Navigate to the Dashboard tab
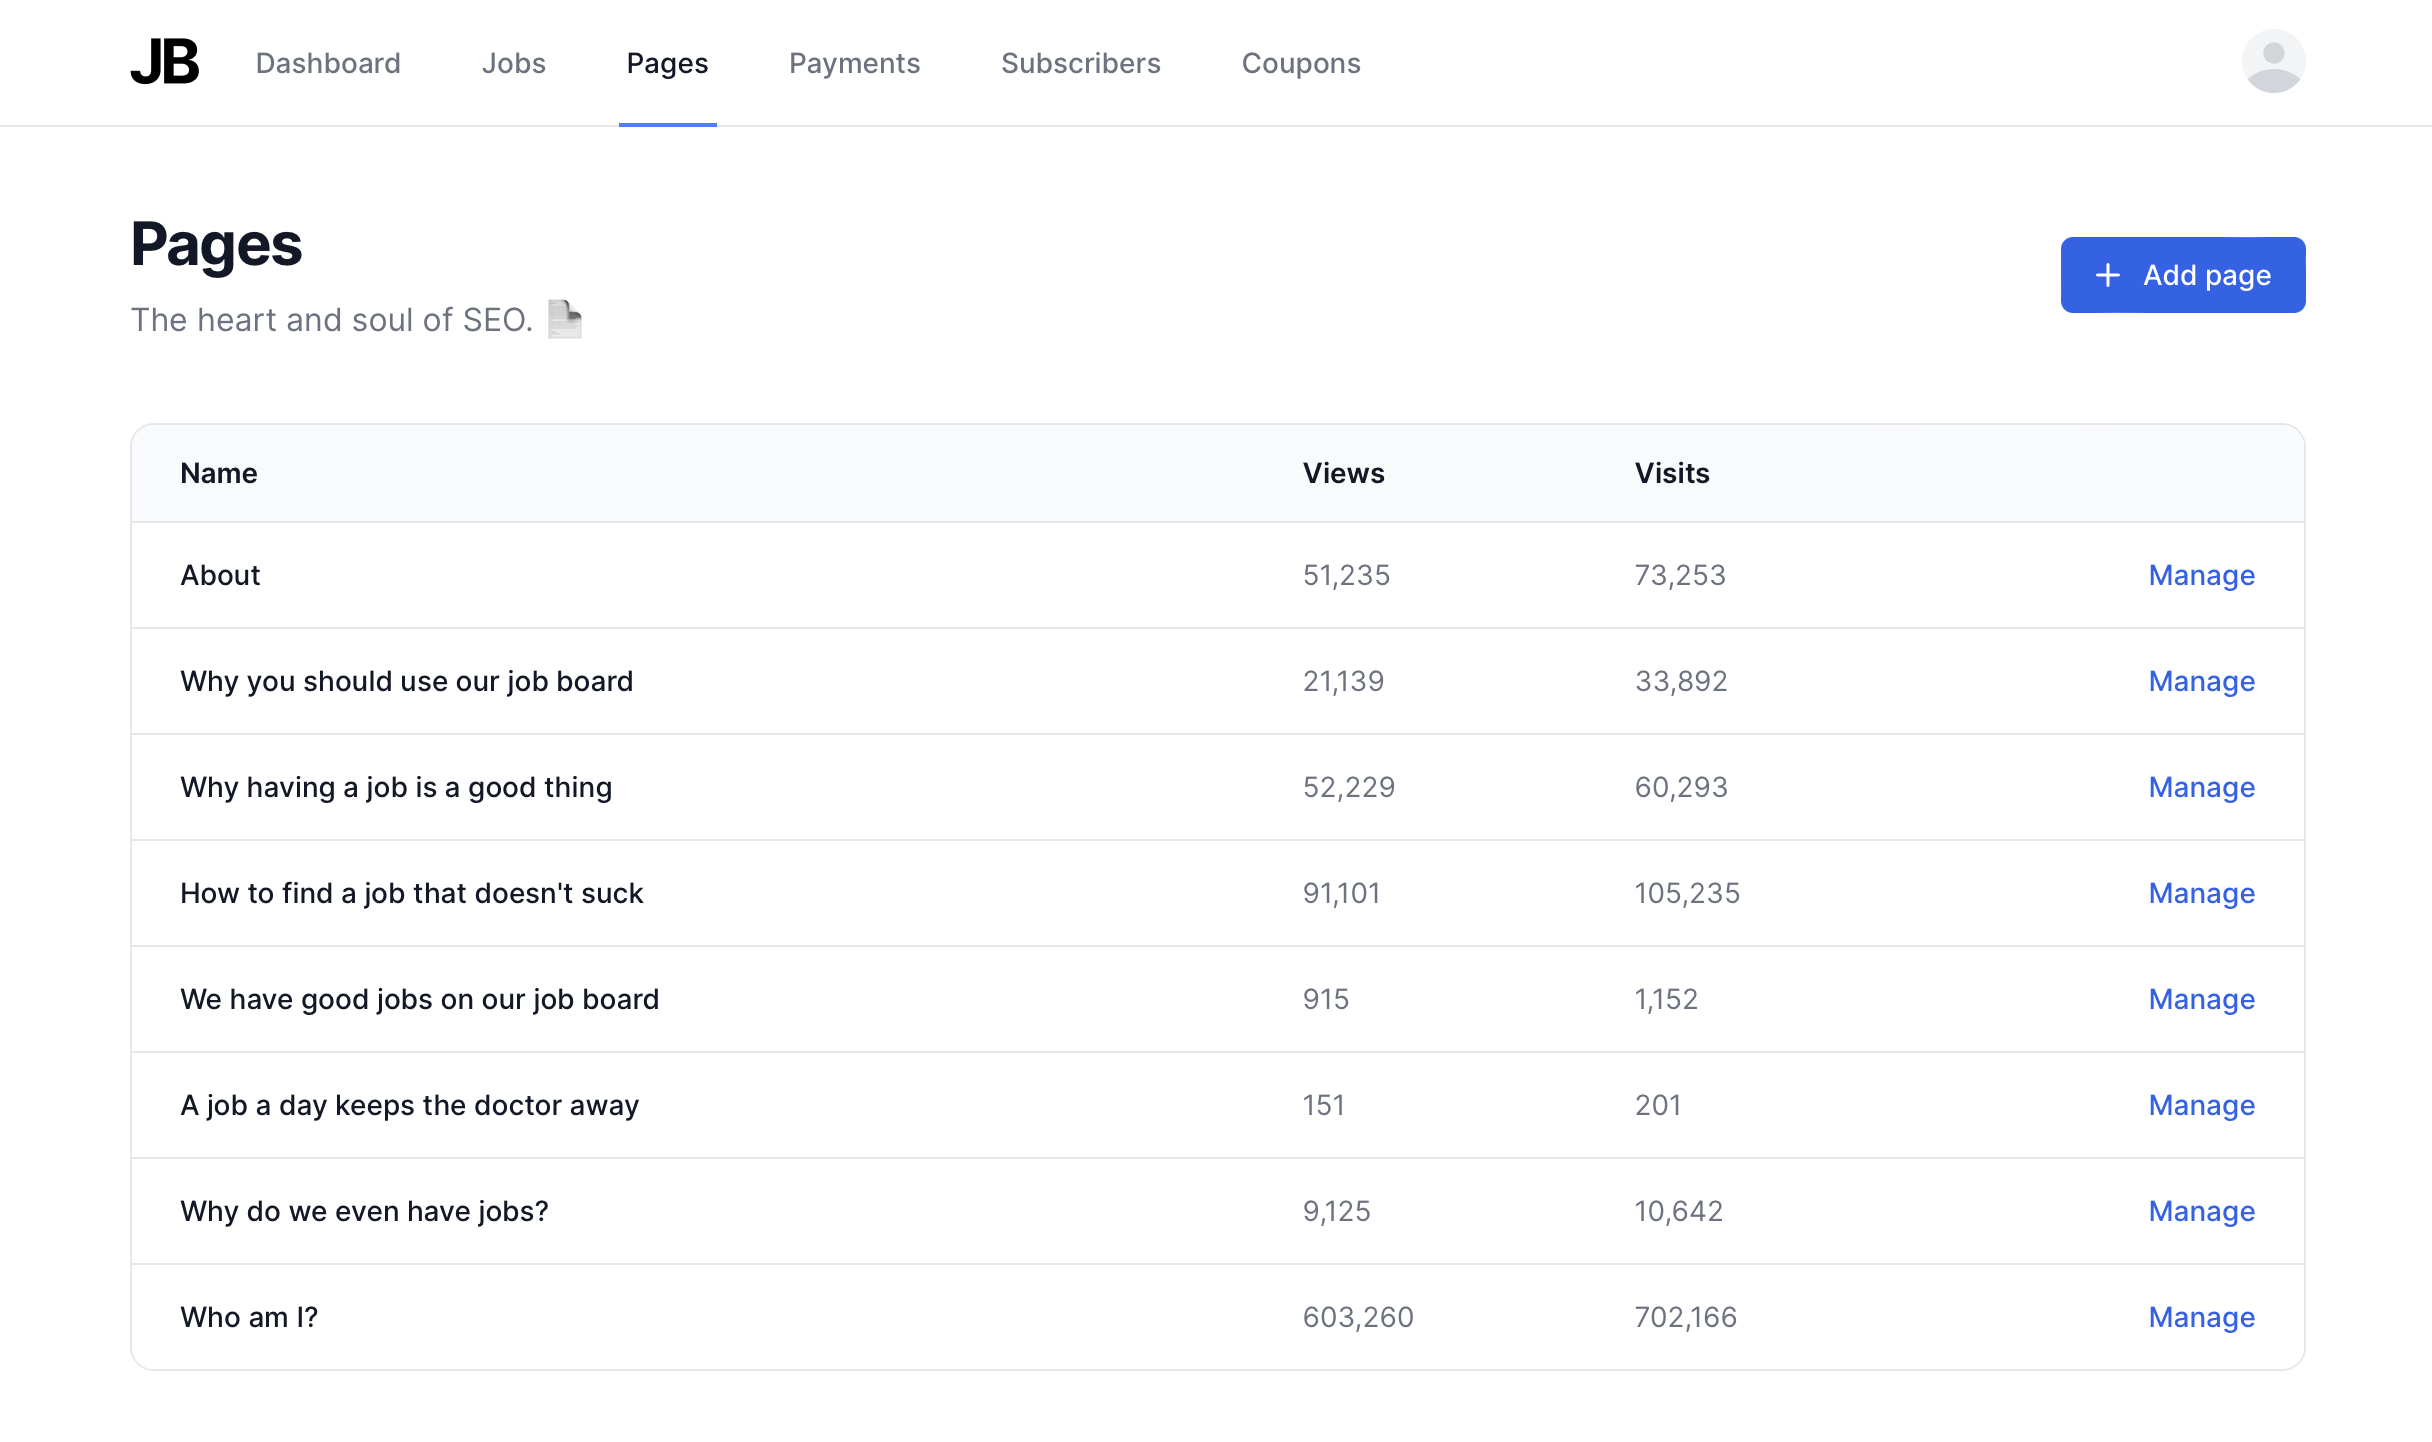Viewport: 2432px width, 1442px height. [326, 62]
